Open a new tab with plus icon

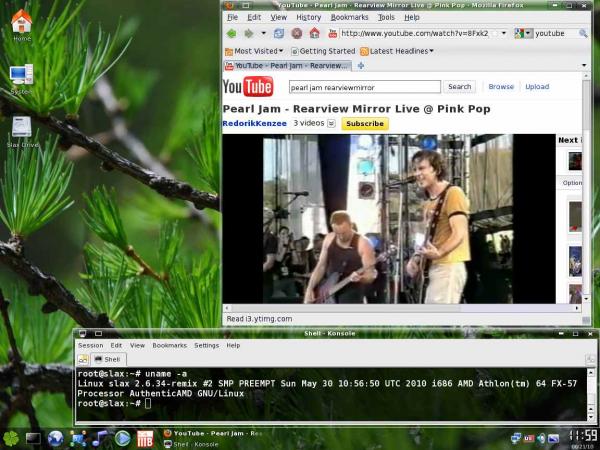360,66
